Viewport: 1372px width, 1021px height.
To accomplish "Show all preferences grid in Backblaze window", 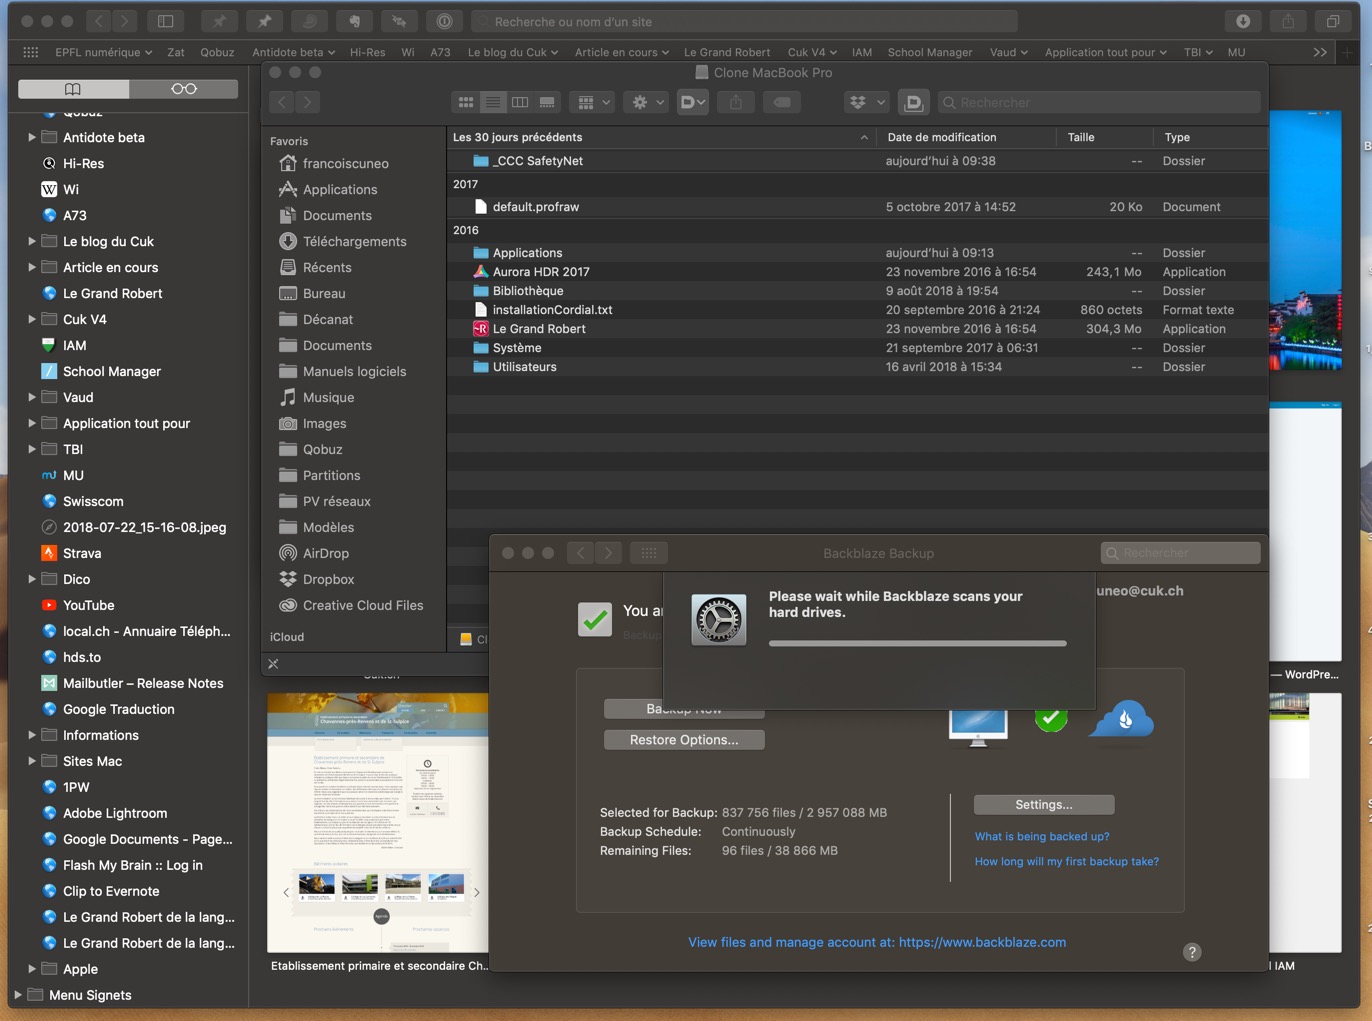I will point(648,553).
